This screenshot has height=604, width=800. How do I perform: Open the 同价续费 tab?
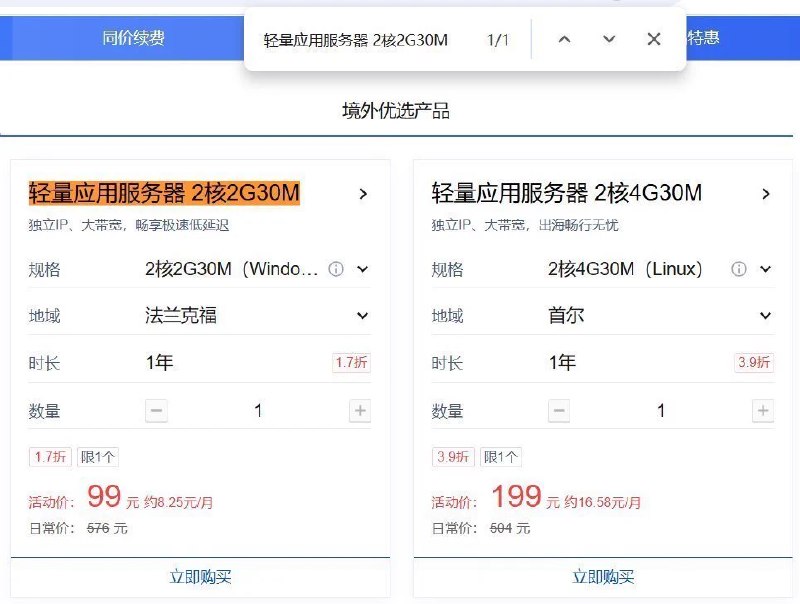pyautogui.click(x=133, y=38)
